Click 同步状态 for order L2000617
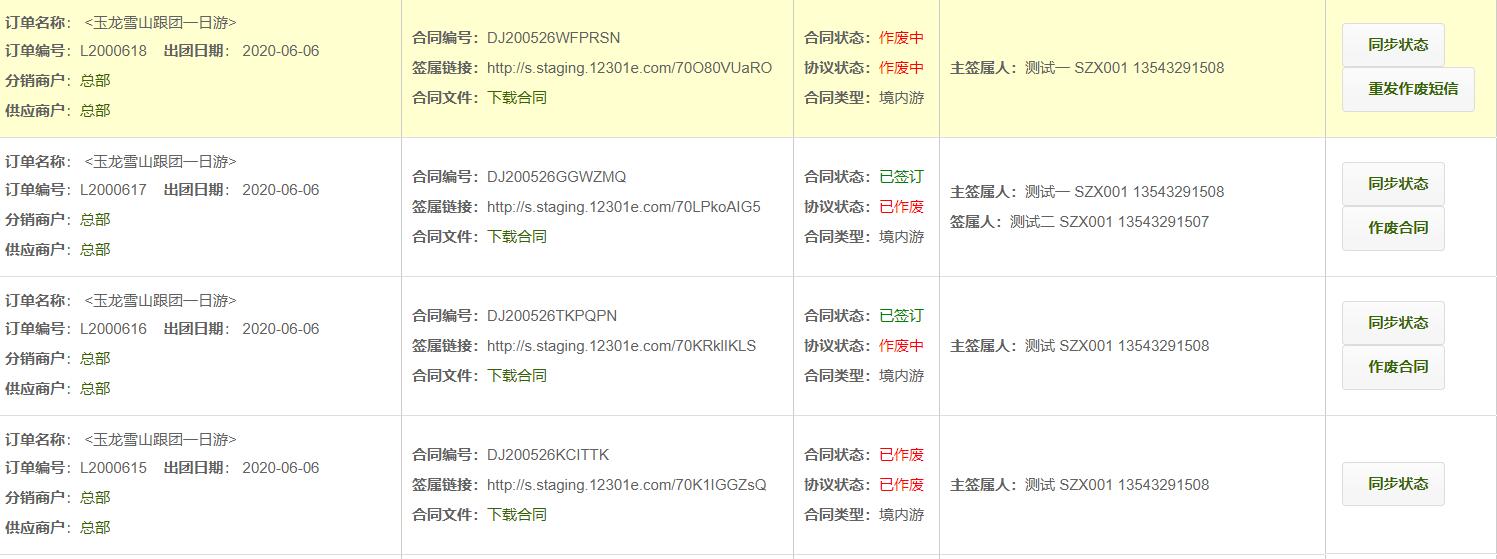The width and height of the screenshot is (1497, 559). click(1392, 184)
